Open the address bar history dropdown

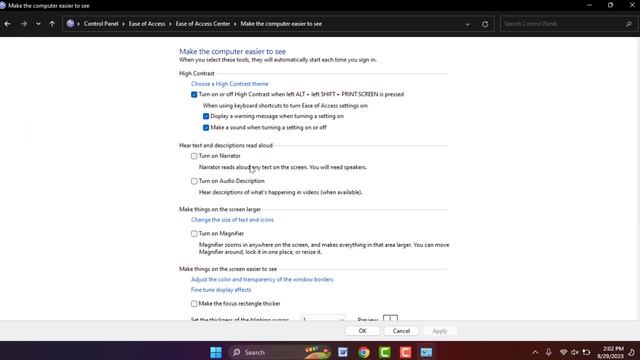pos(467,24)
